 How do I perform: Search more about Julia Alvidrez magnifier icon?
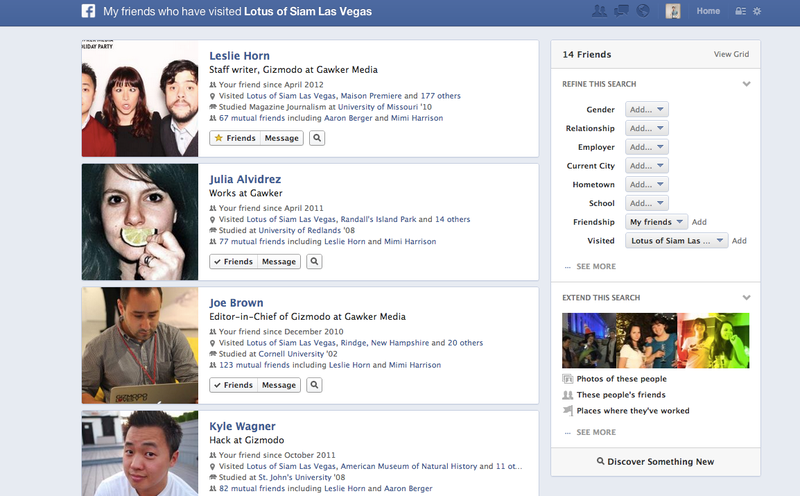(x=314, y=261)
